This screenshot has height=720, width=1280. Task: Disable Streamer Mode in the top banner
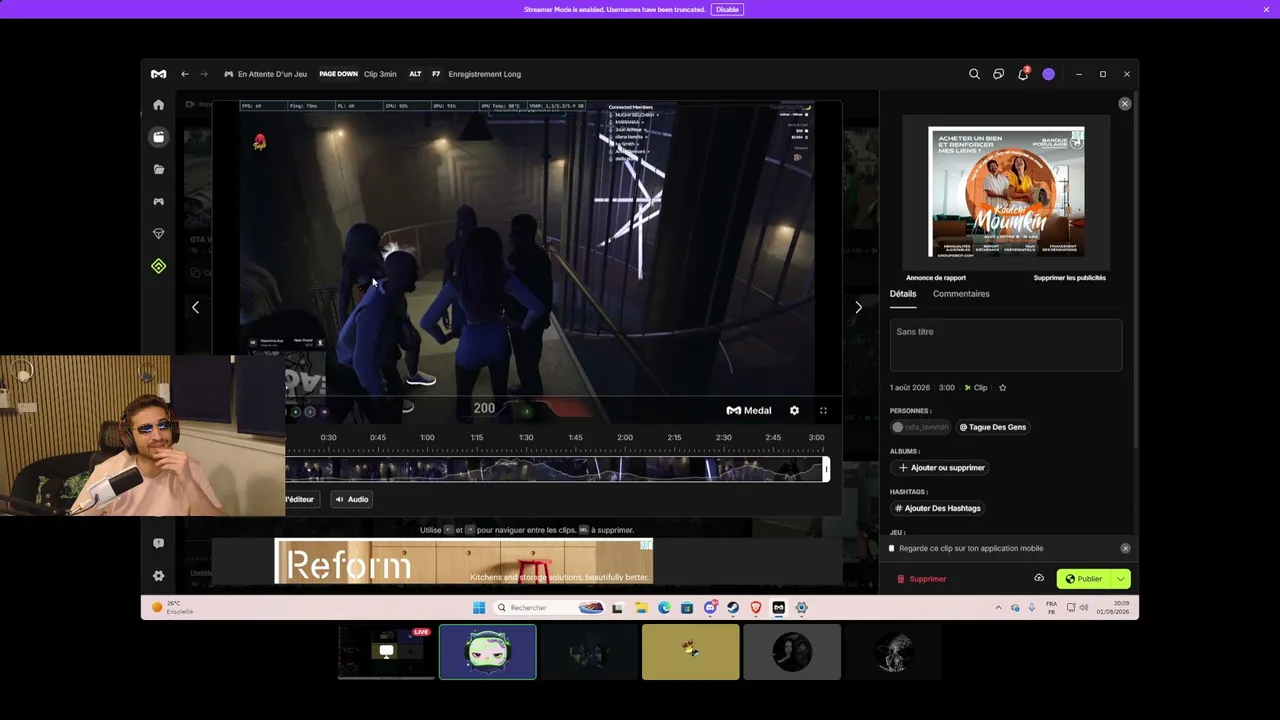[727, 9]
